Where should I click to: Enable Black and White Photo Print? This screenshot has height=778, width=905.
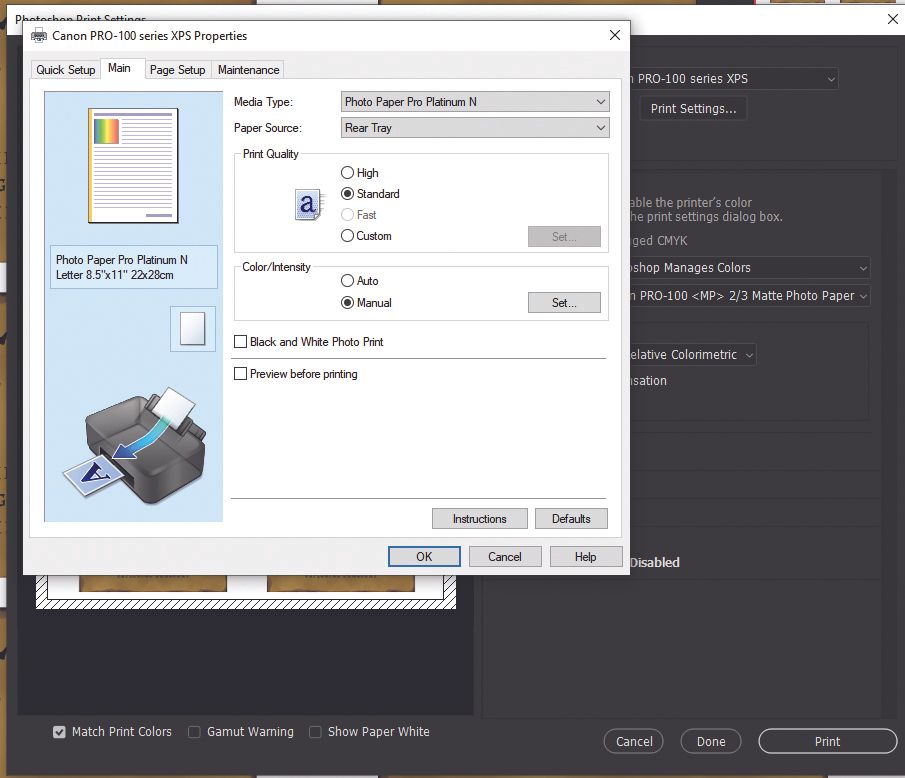[240, 341]
